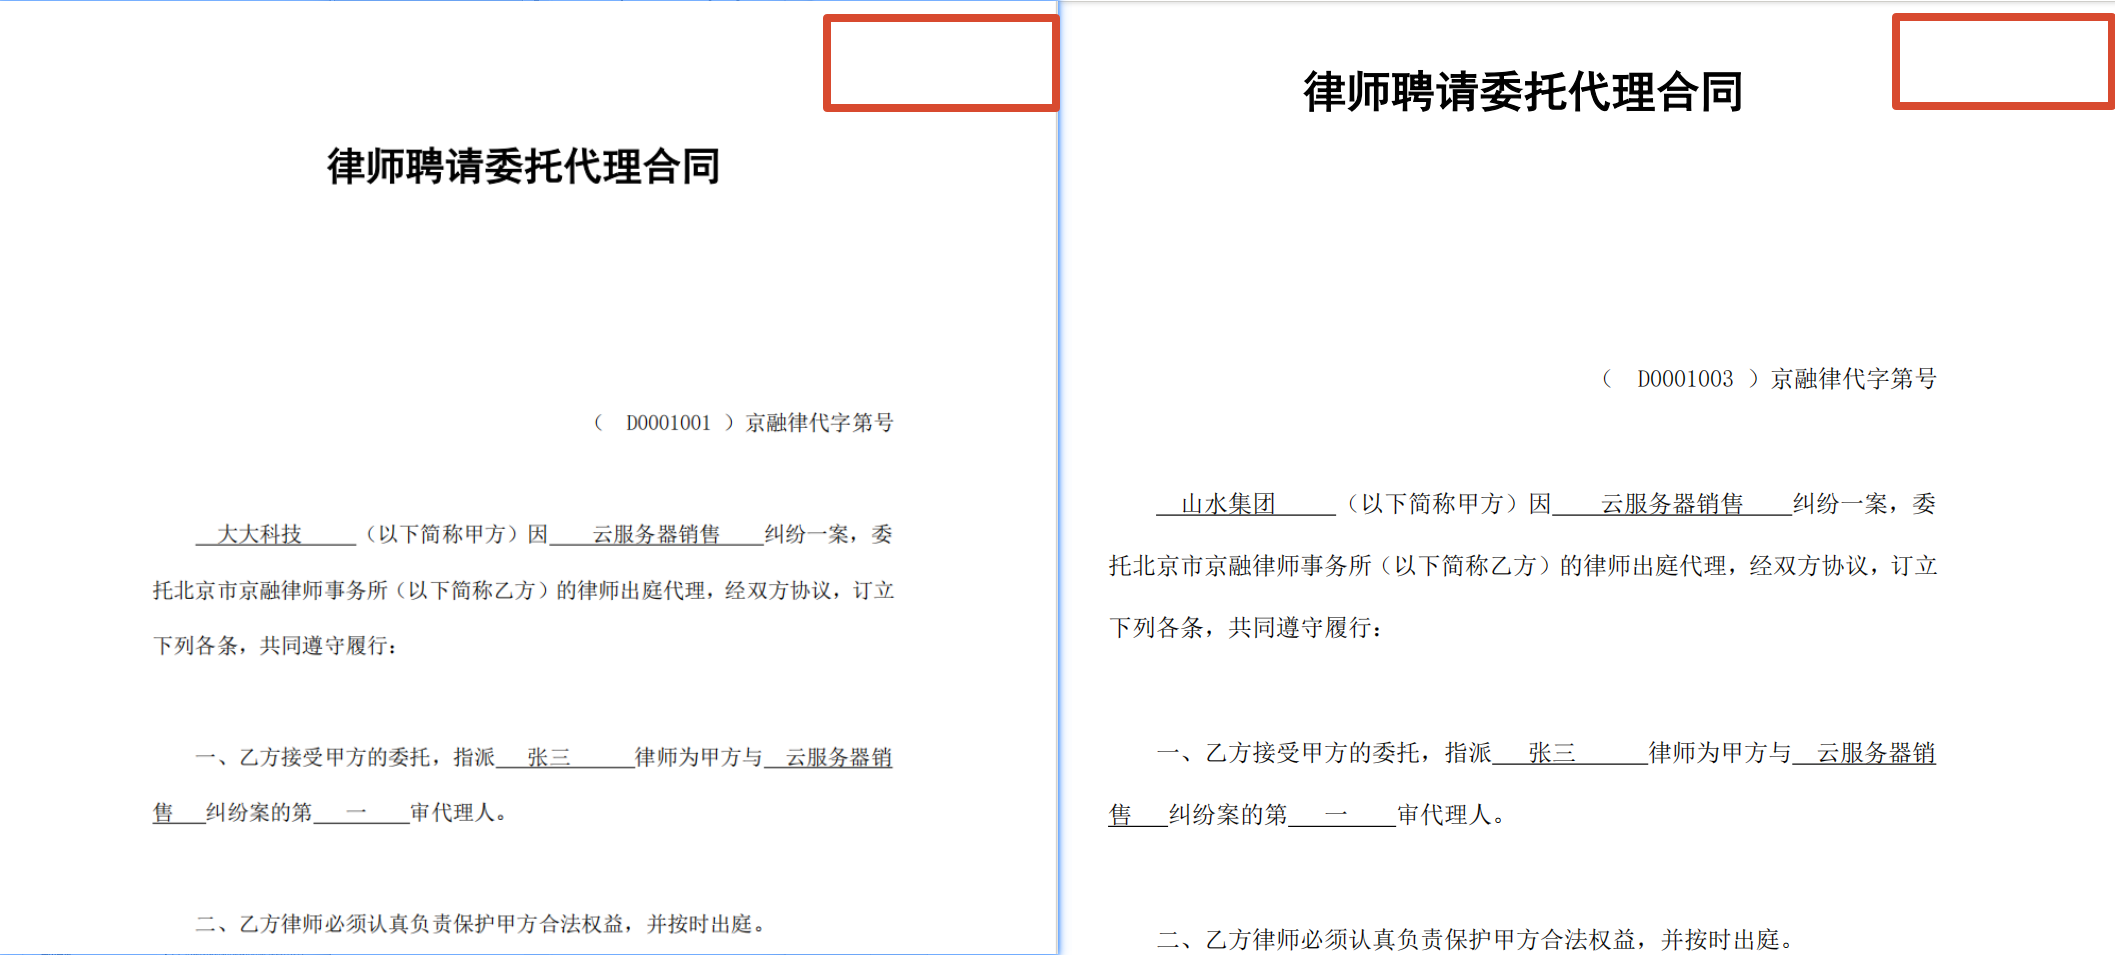Click clause 二 in the D0001003 contract
Screen dimensions: 2115x955
tap(1475, 939)
